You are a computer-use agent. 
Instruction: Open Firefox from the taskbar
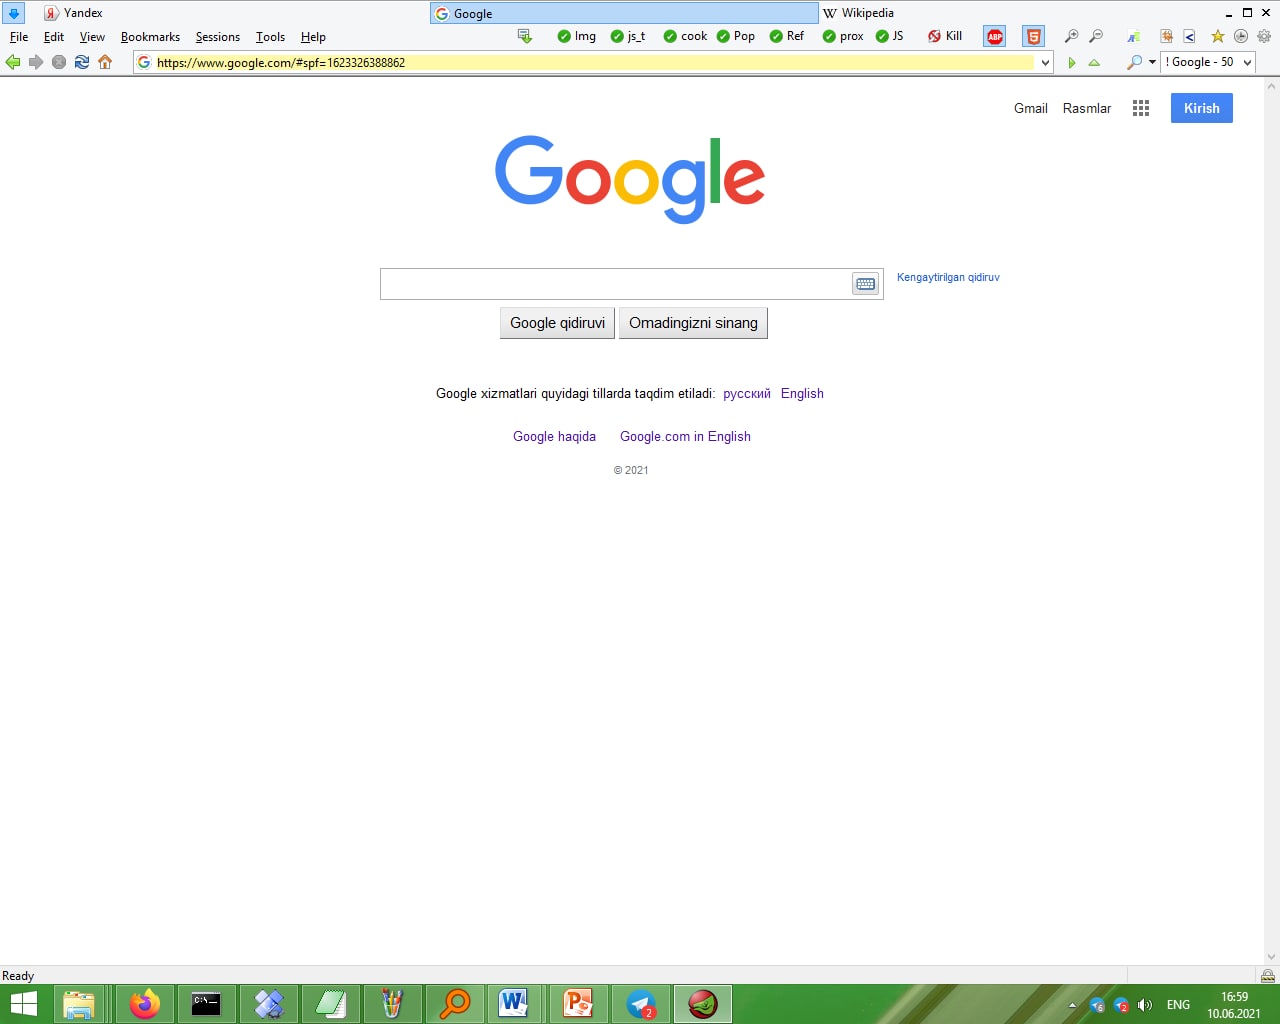pyautogui.click(x=145, y=1004)
